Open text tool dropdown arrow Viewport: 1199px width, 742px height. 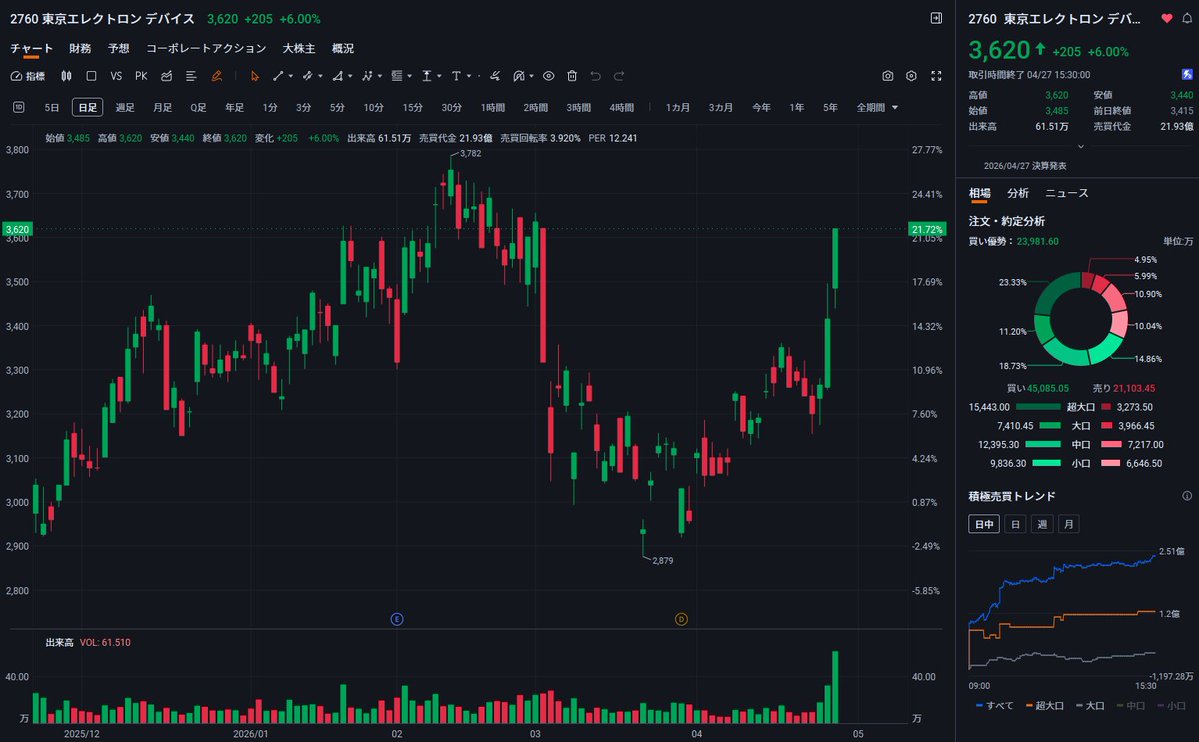coord(469,76)
